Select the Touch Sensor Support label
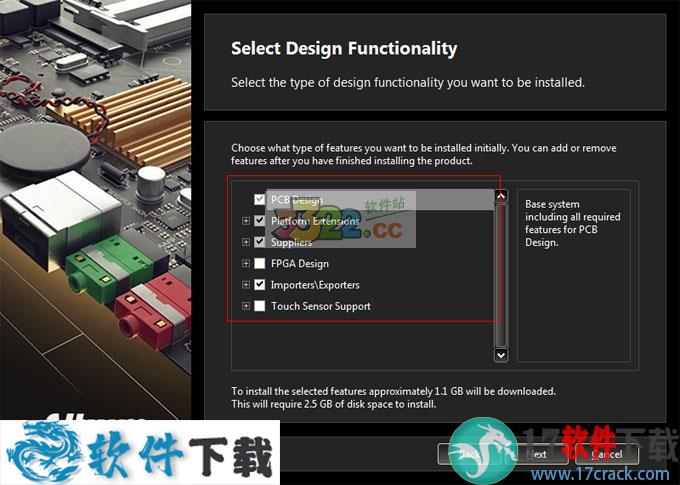680x485 pixels. 320,306
